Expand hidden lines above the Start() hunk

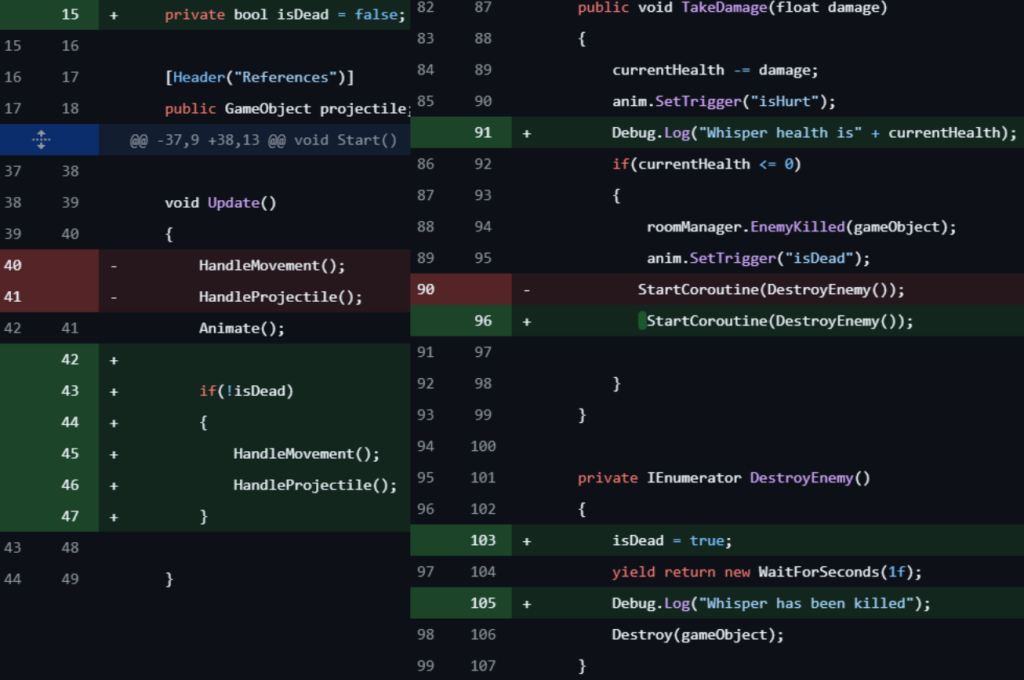41,139
